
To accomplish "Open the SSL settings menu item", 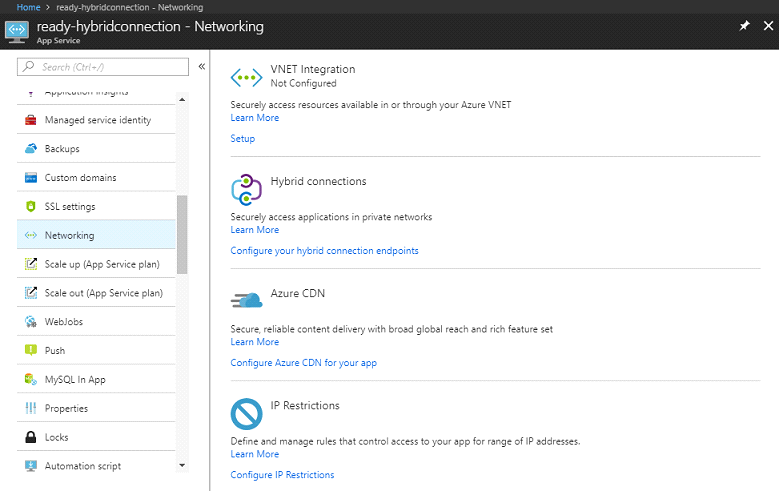I will [96, 206].
